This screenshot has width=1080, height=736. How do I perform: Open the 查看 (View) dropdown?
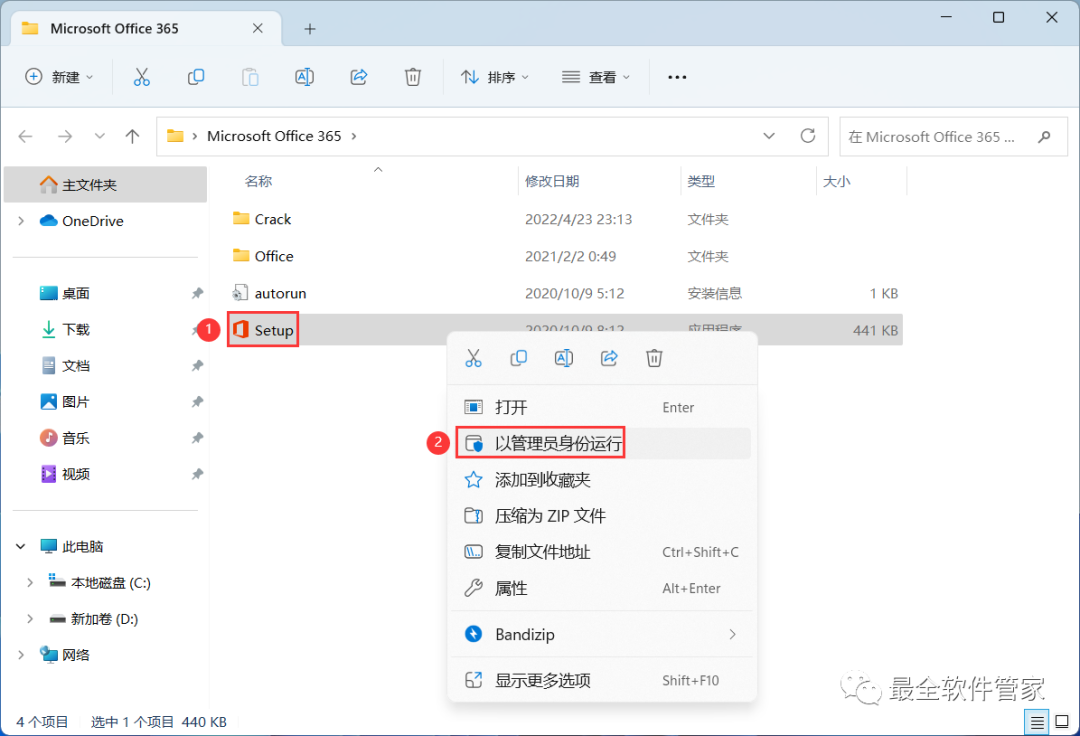pos(595,77)
